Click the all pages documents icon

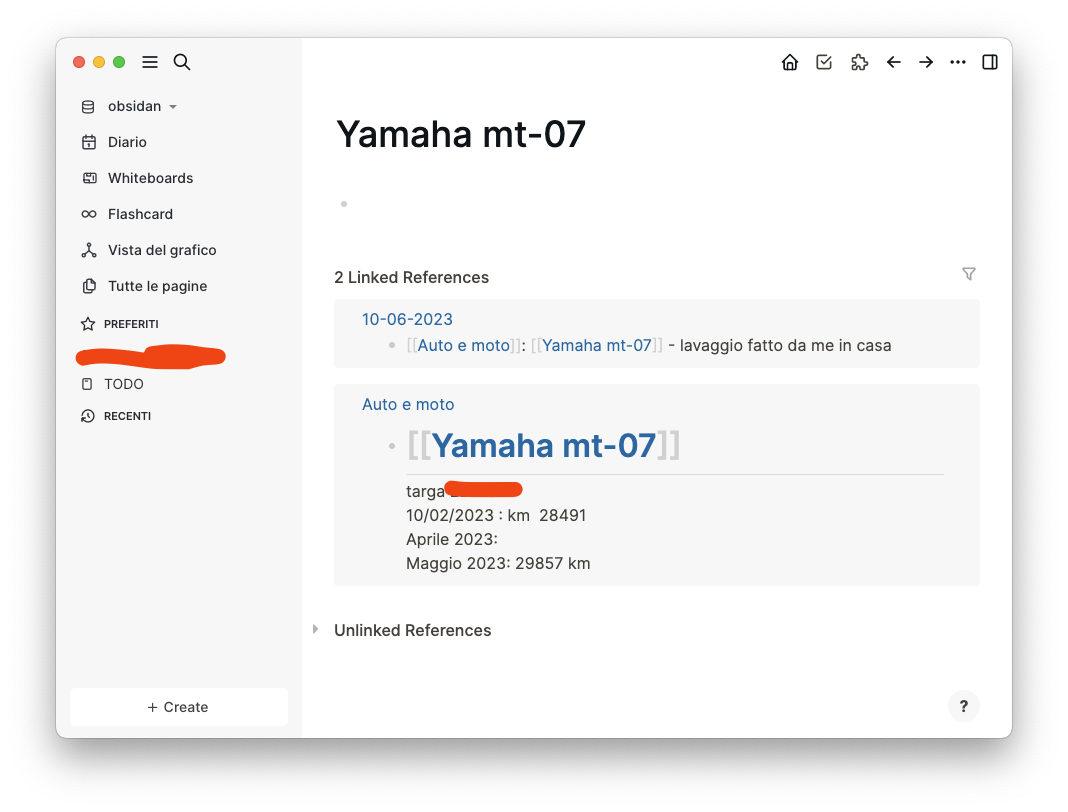click(89, 286)
